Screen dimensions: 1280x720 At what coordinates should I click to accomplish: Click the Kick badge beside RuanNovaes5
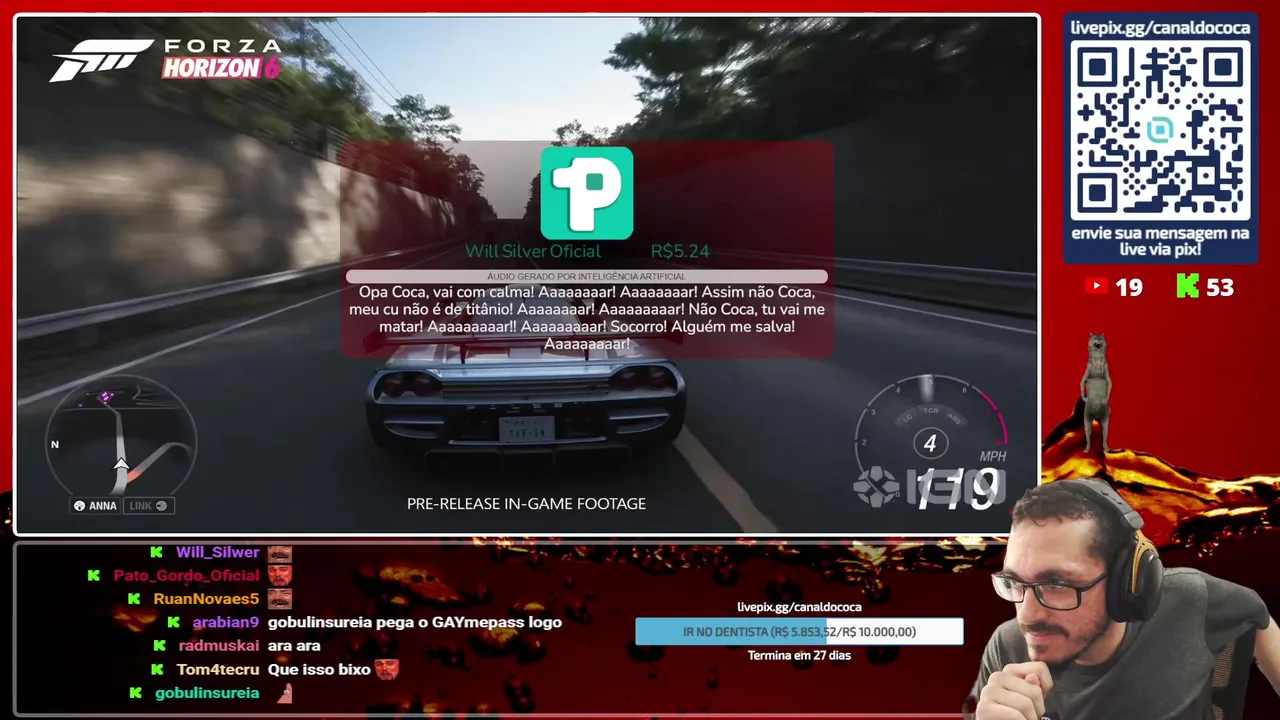(x=134, y=599)
